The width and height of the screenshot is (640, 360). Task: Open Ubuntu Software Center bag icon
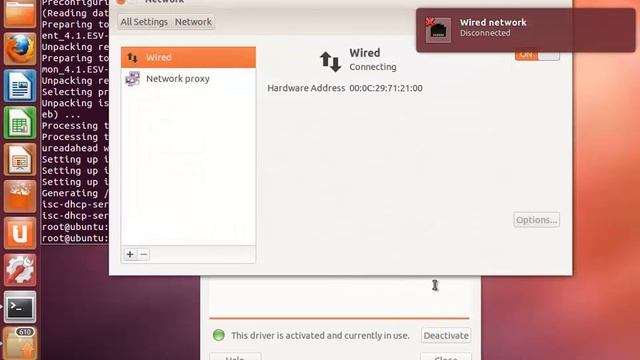point(20,196)
